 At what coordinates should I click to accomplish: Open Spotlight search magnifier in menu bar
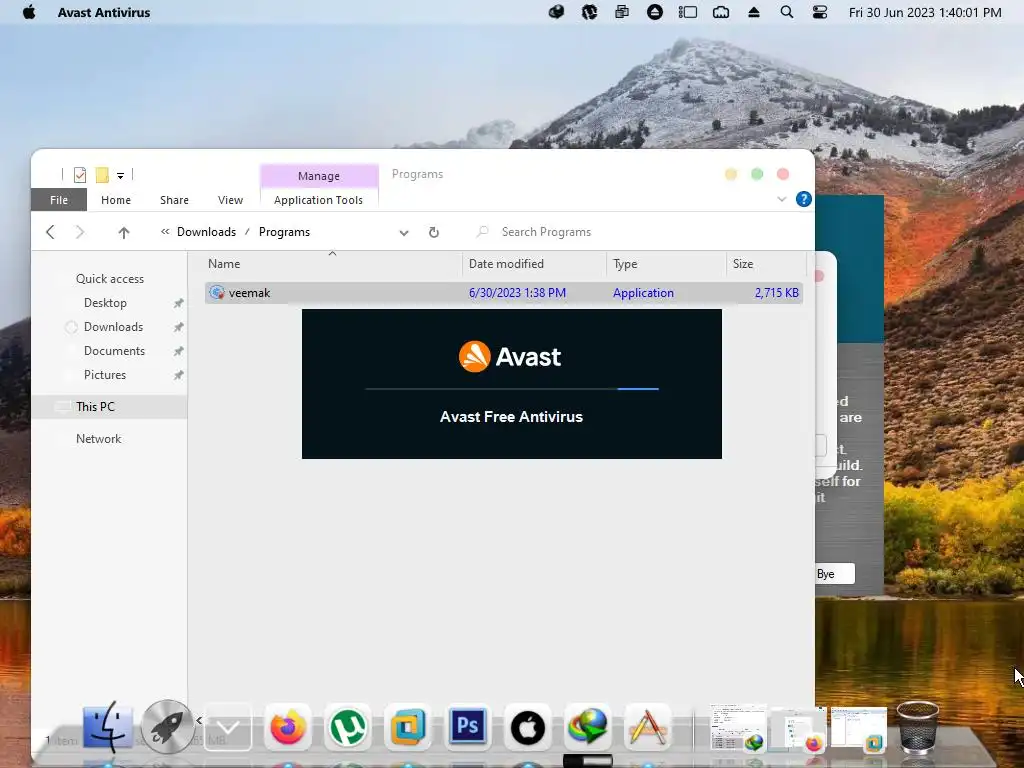787,12
